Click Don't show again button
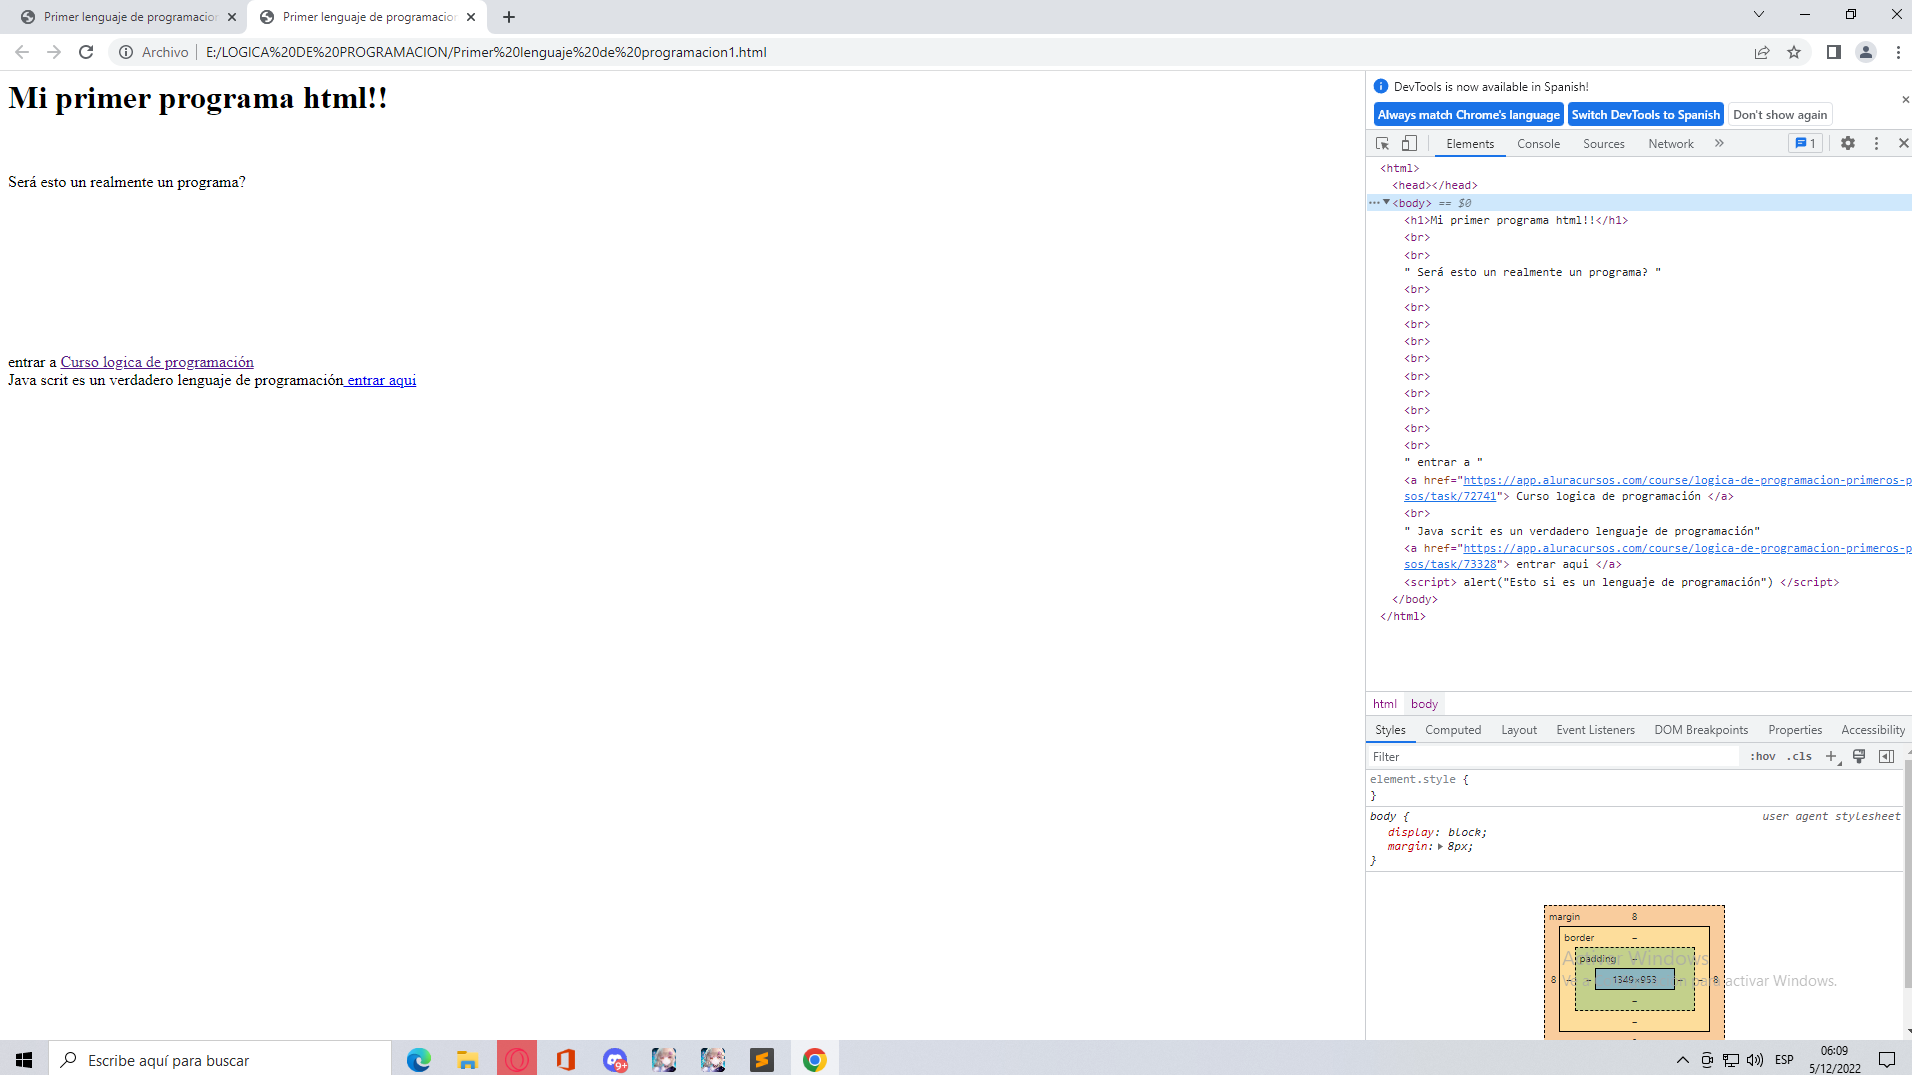 click(x=1779, y=115)
